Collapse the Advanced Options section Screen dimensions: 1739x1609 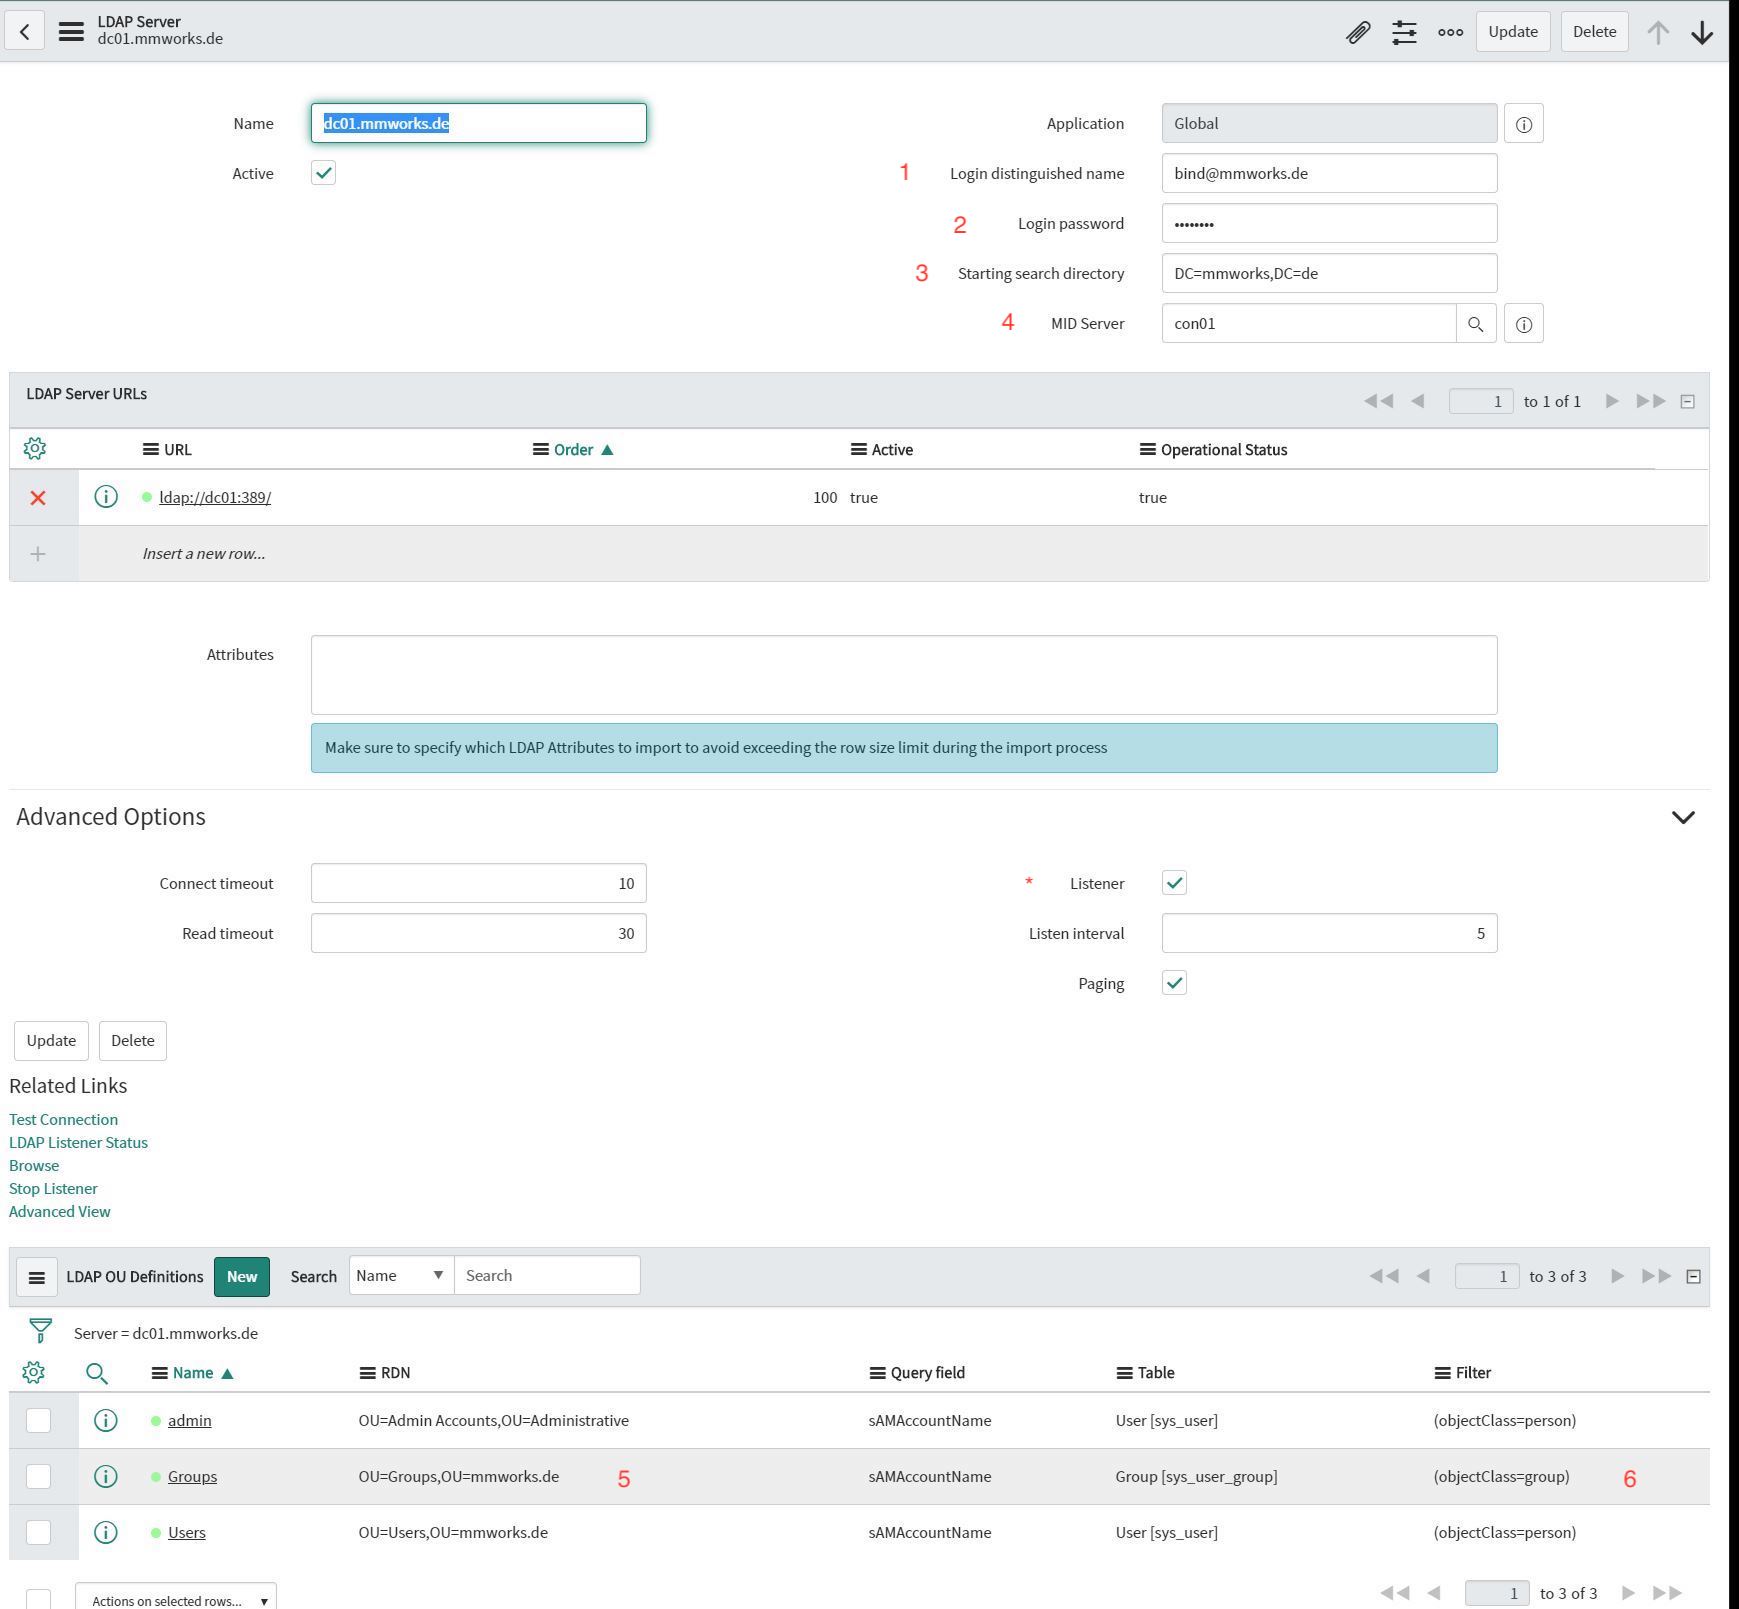tap(1683, 817)
